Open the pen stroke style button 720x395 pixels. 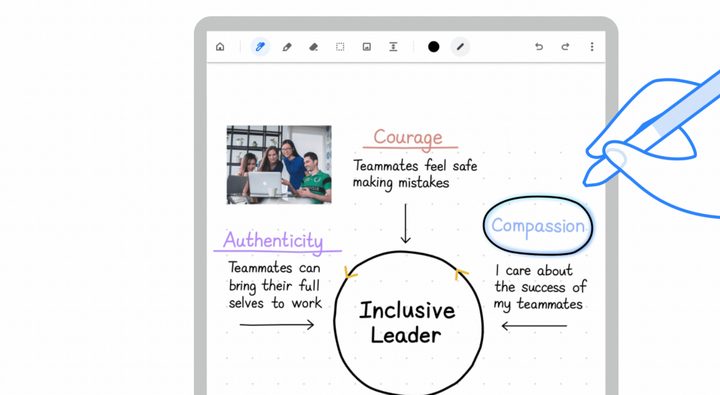pos(460,46)
